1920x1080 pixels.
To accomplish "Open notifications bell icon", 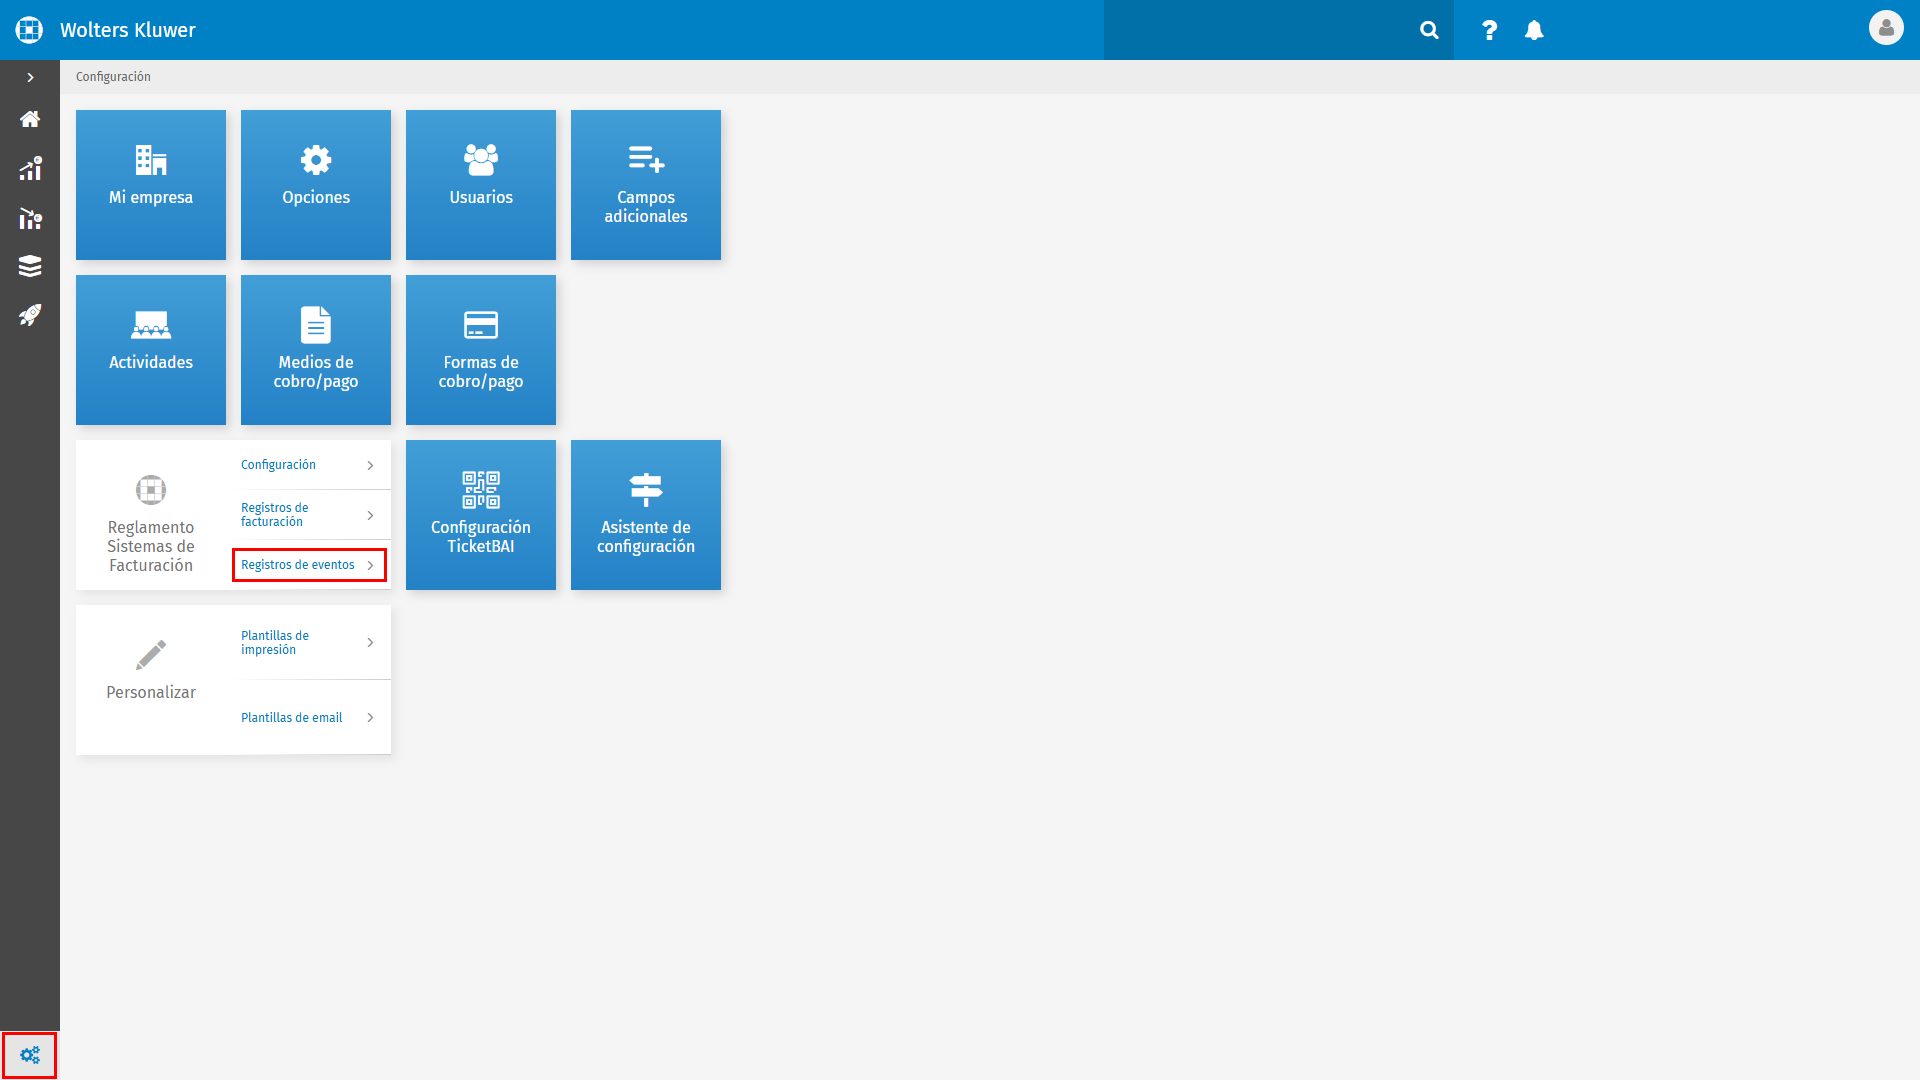I will point(1534,30).
